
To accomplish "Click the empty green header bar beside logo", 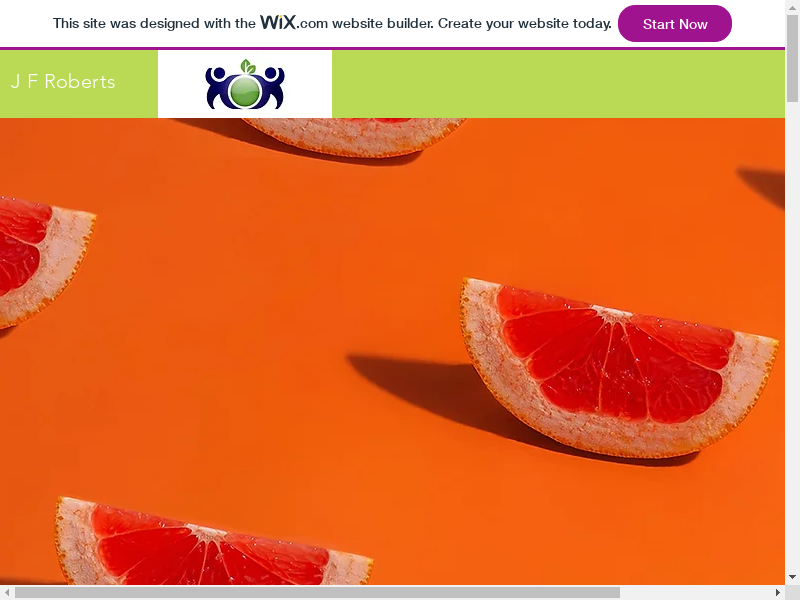I will tap(558, 84).
